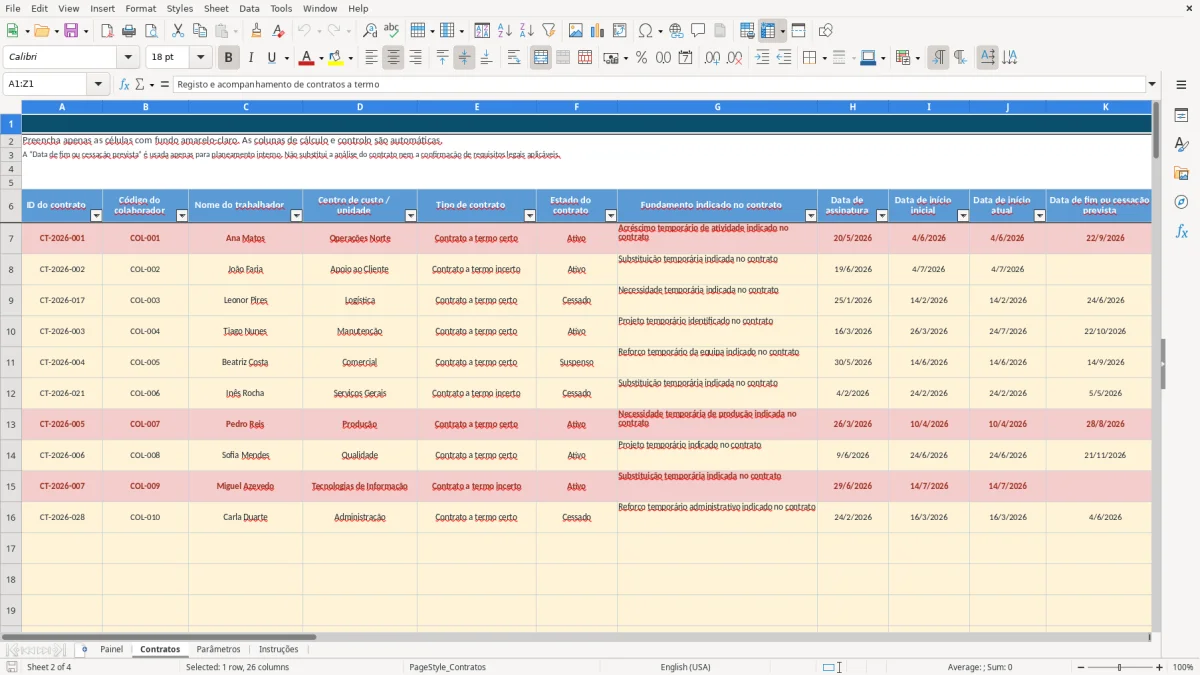Screen dimensions: 1200x675
Task: Expand the Name Box dropdown
Action: point(99,84)
